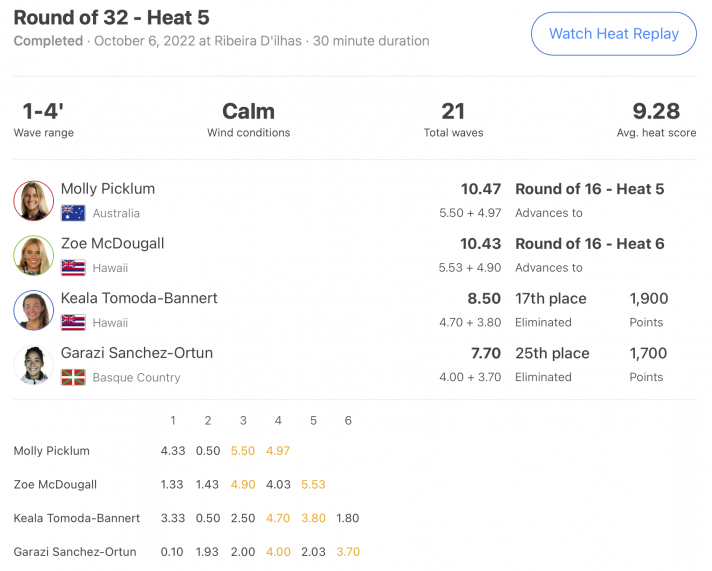Click the Australia flag icon
Screen dimensions: 712x571
pos(73,213)
